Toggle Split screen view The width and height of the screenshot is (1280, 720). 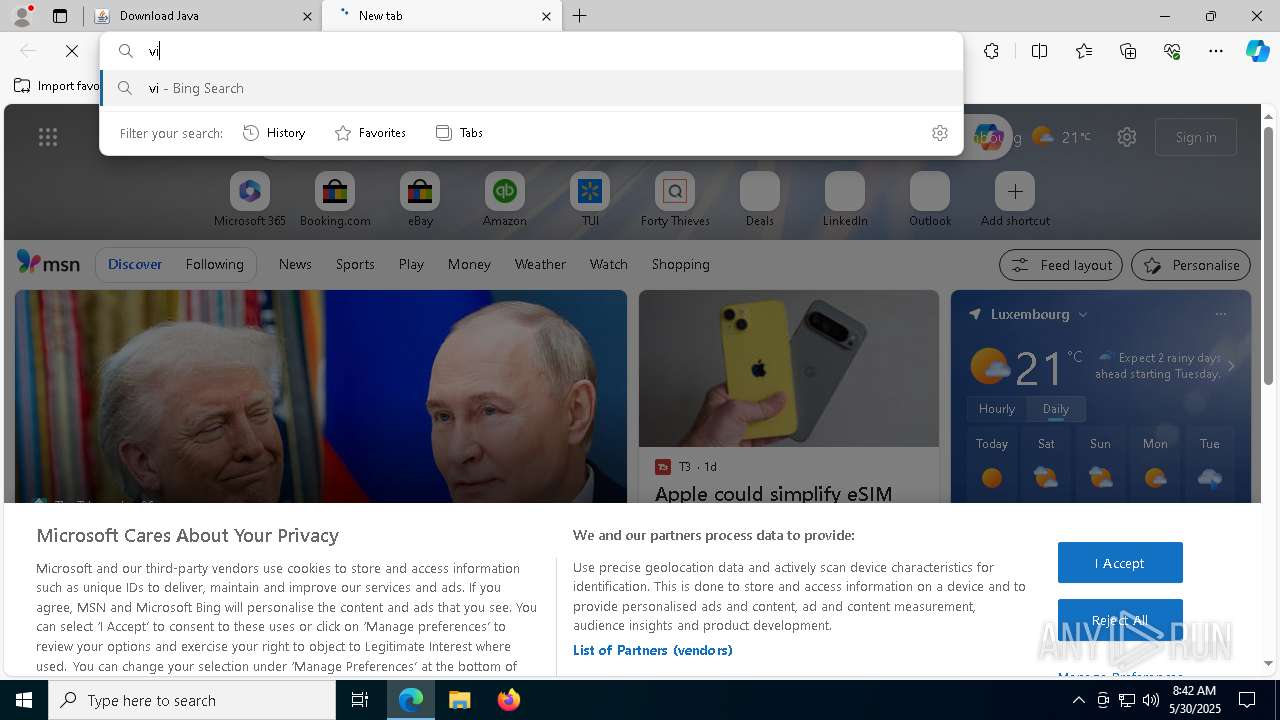point(1039,51)
